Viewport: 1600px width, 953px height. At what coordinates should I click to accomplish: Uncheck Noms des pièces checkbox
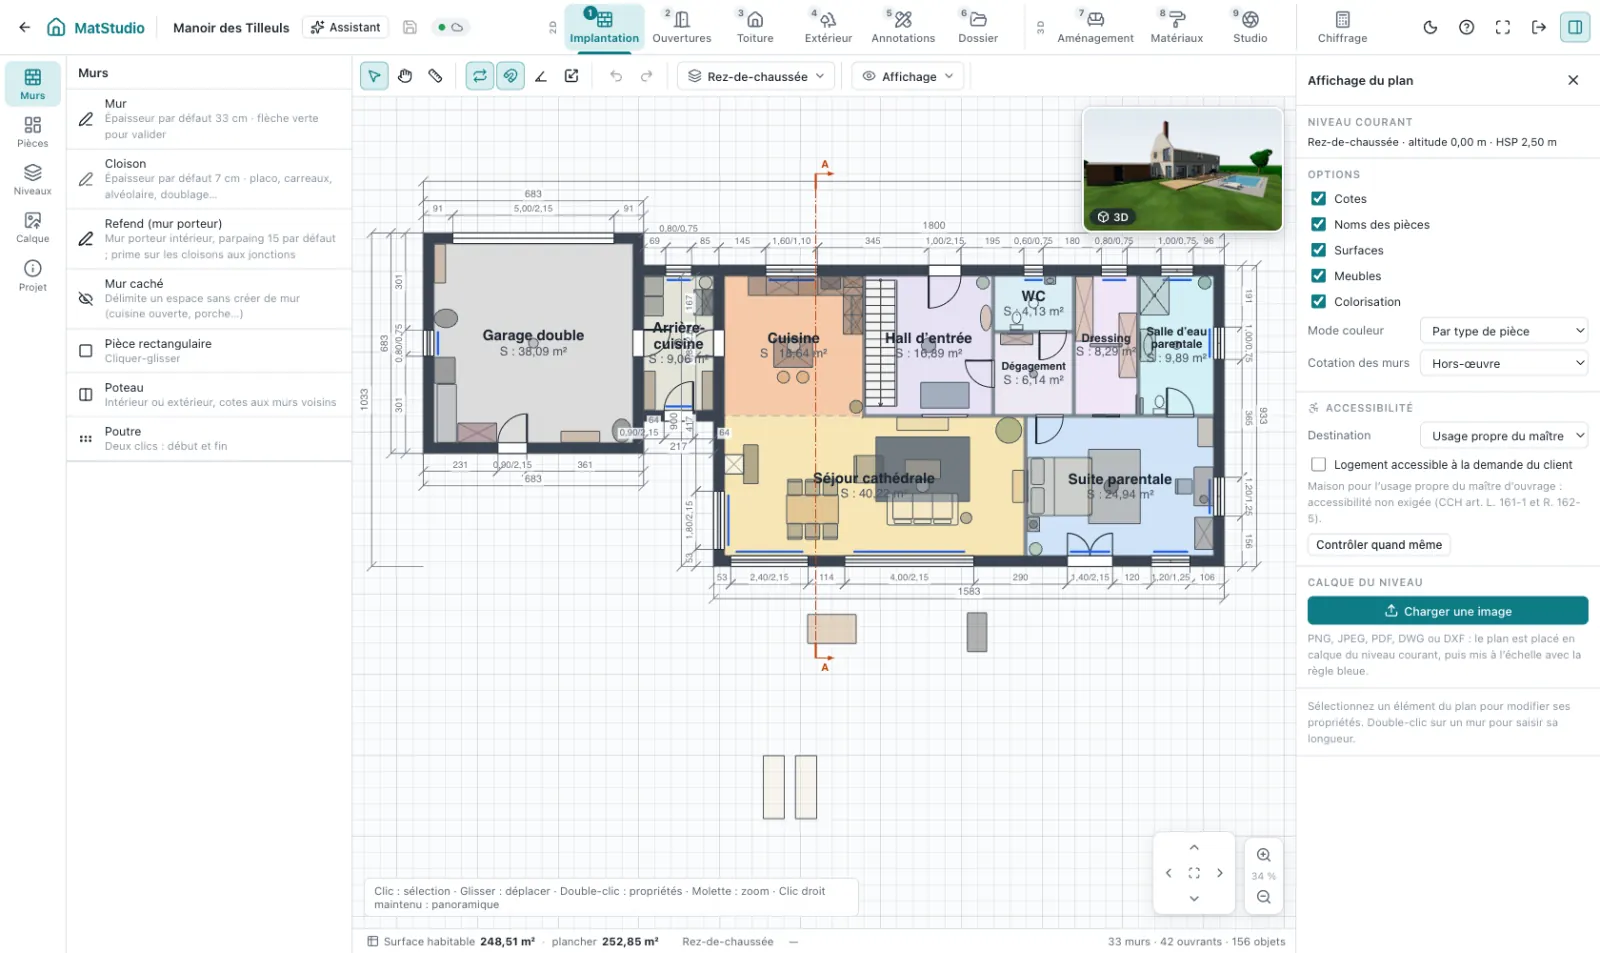[x=1319, y=224]
